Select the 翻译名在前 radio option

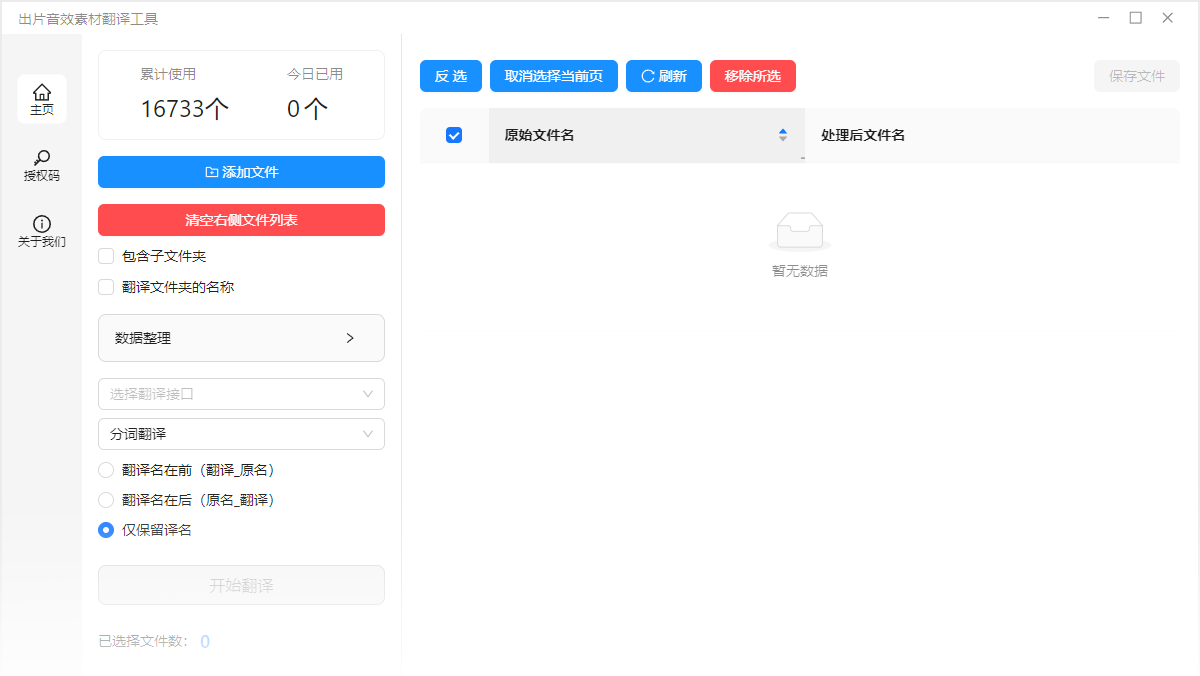106,469
